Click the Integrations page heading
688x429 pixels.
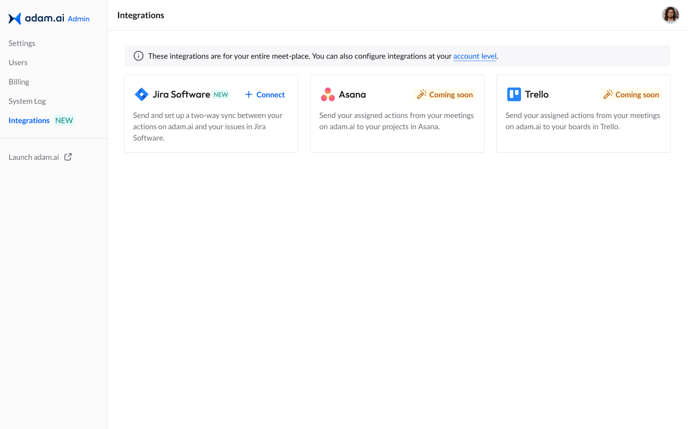[141, 15]
